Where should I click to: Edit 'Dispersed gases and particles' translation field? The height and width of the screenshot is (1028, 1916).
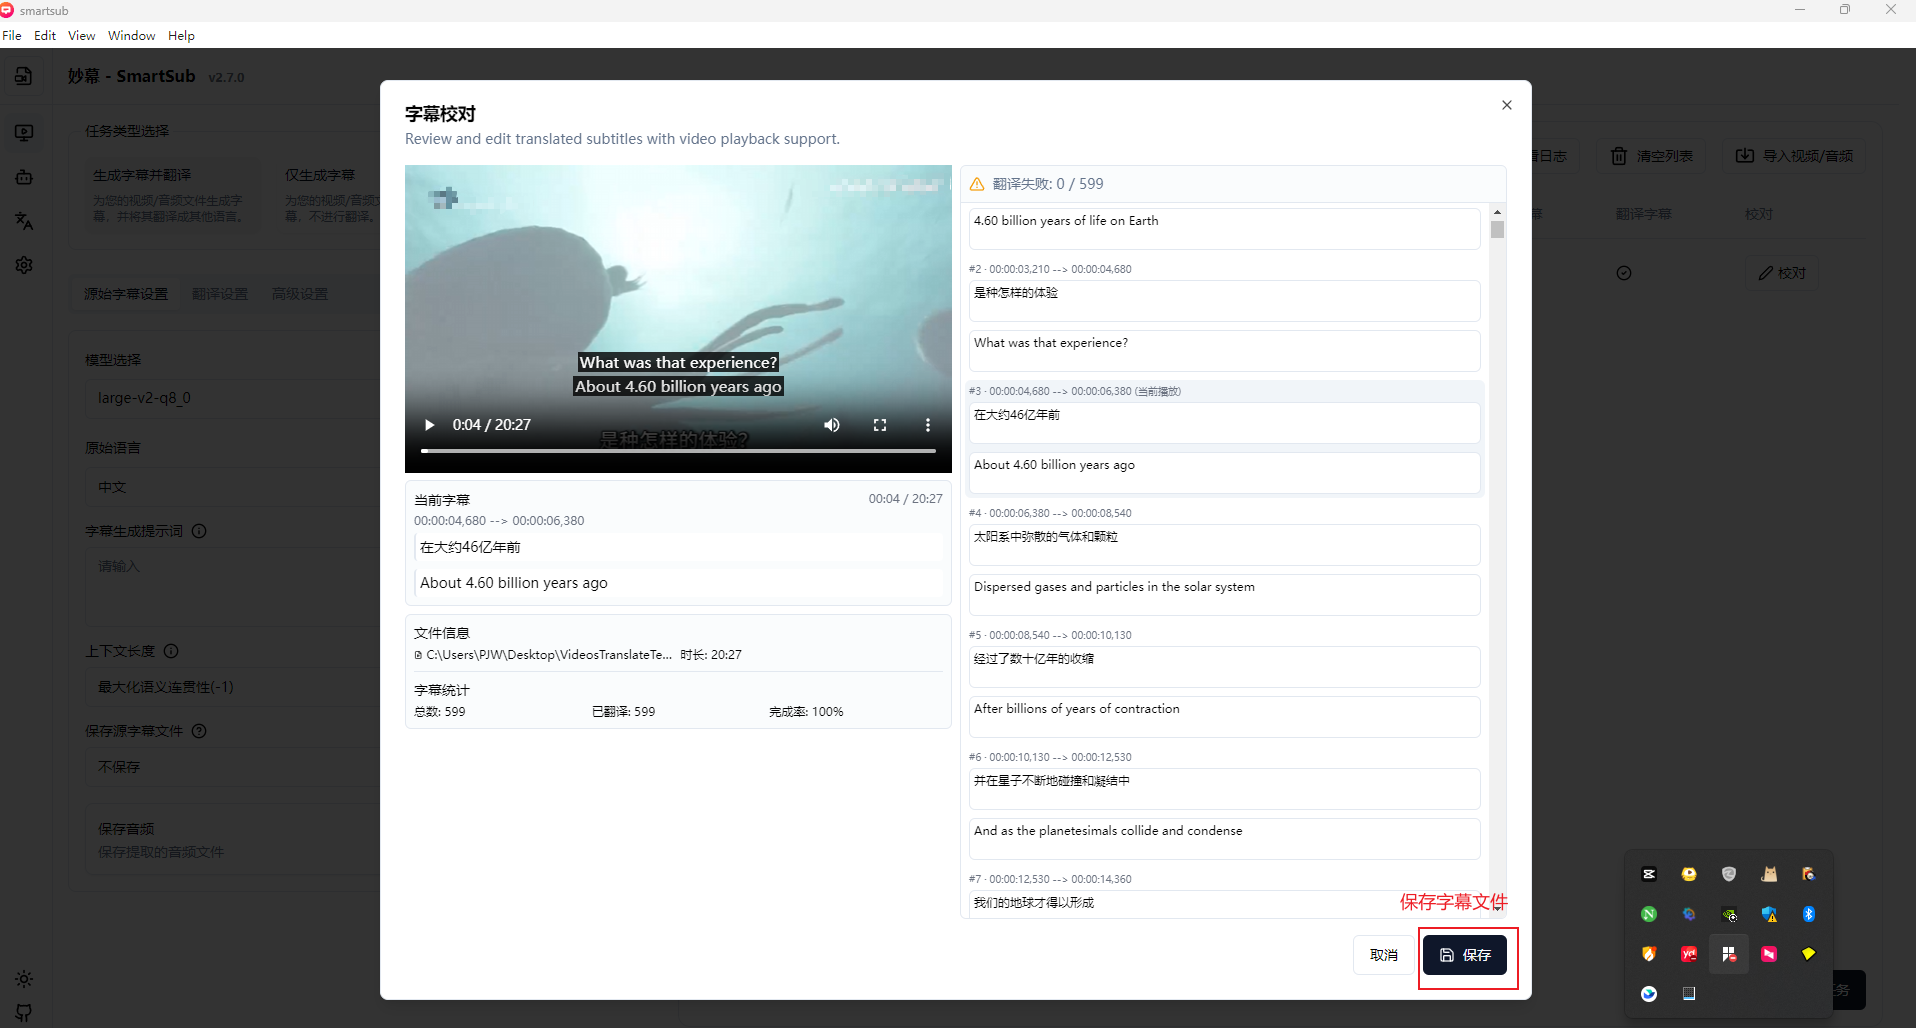[x=1224, y=594]
